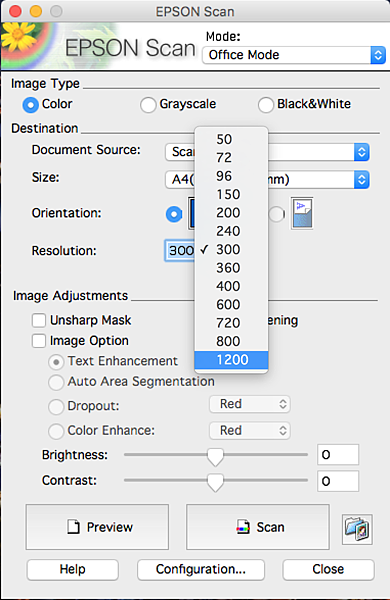Enable the Unsharp Mask checkbox
This screenshot has width=390, height=600.
tap(39, 320)
